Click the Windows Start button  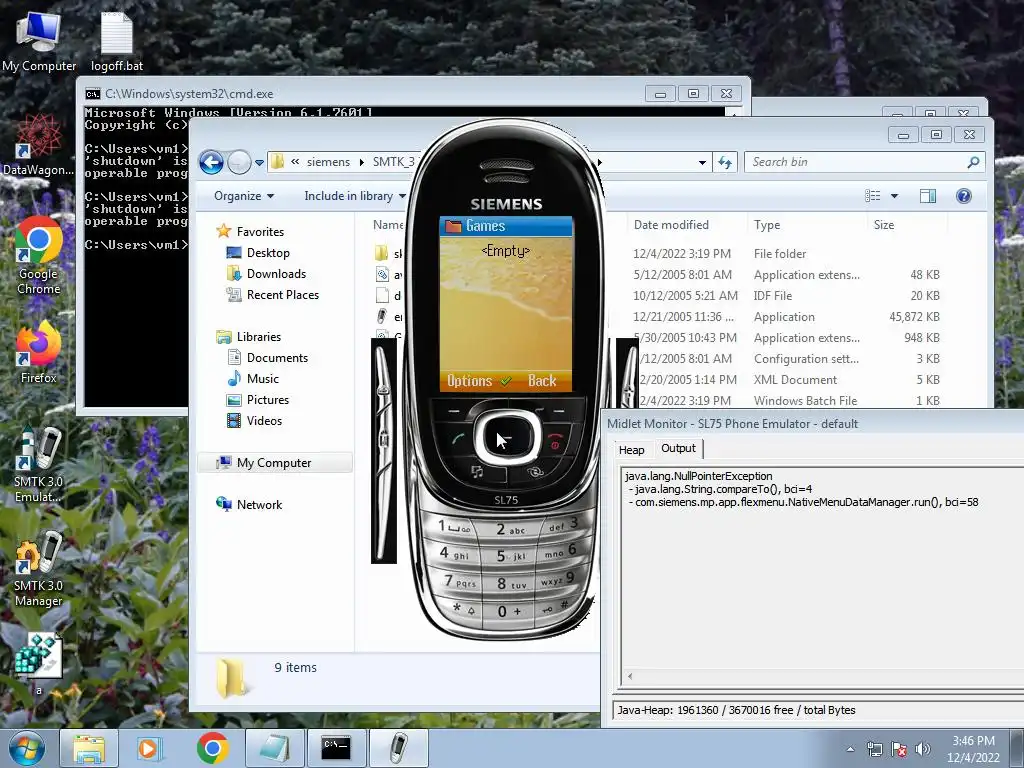(27, 748)
